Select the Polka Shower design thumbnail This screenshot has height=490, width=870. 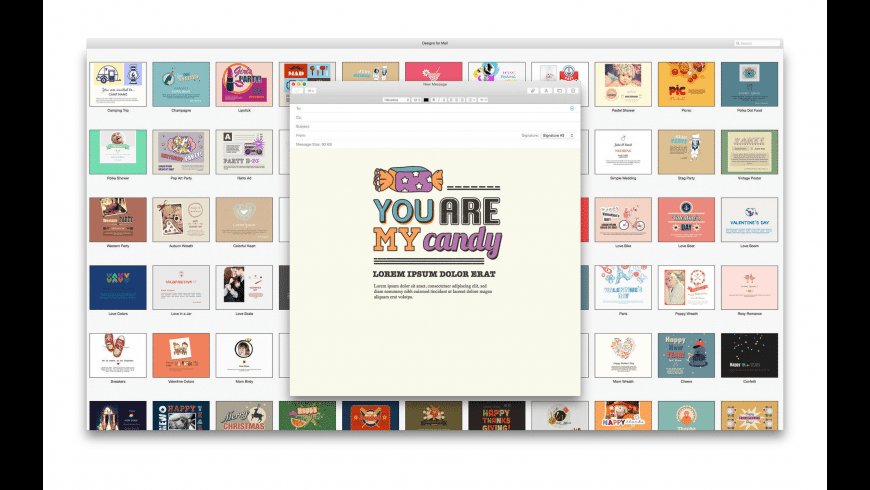(x=118, y=152)
